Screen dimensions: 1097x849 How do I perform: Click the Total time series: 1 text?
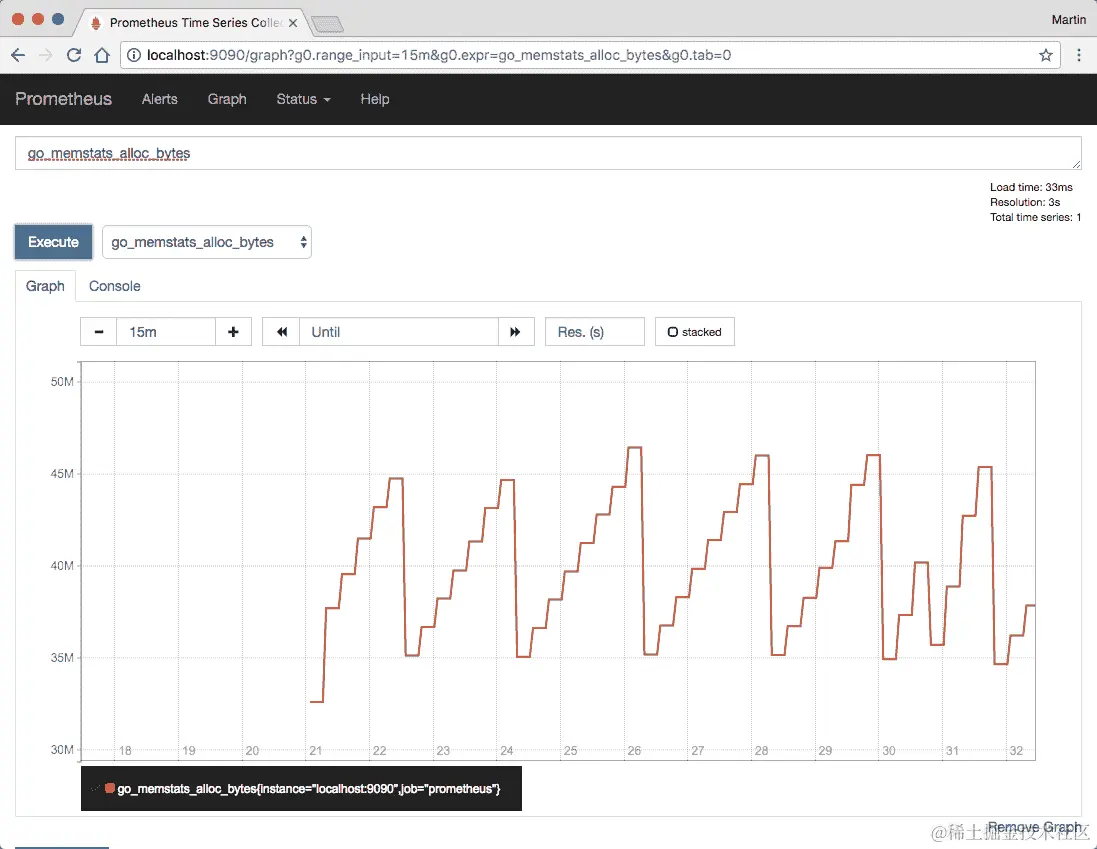click(x=1035, y=217)
